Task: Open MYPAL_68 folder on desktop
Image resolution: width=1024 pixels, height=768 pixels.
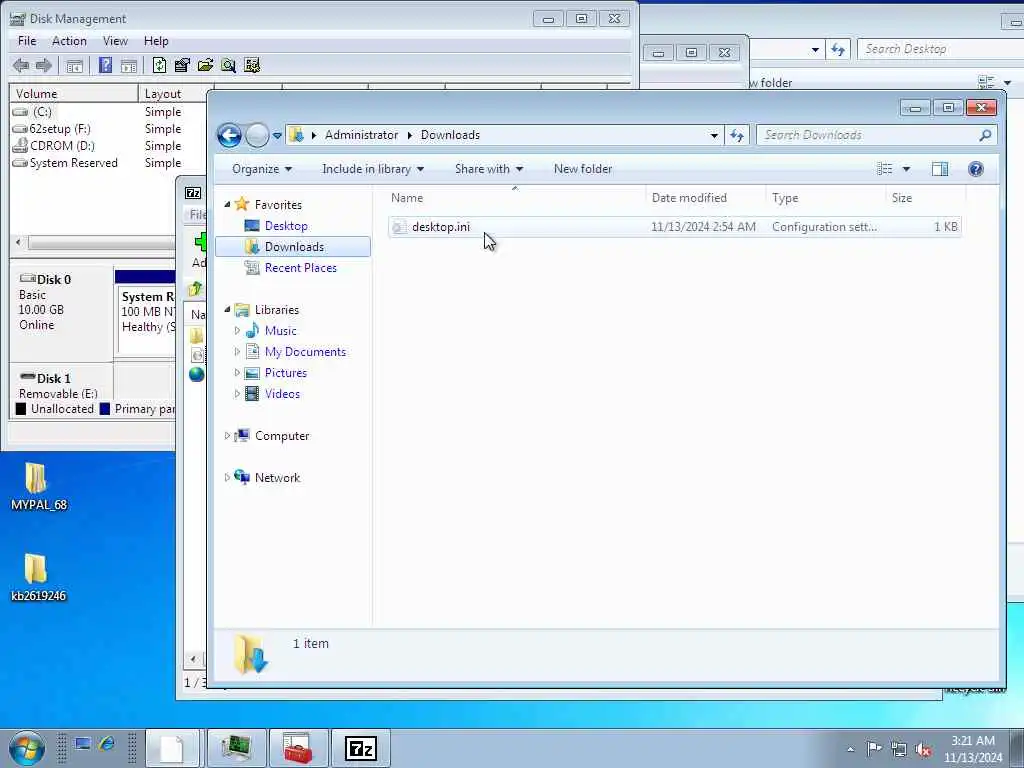Action: click(x=39, y=487)
